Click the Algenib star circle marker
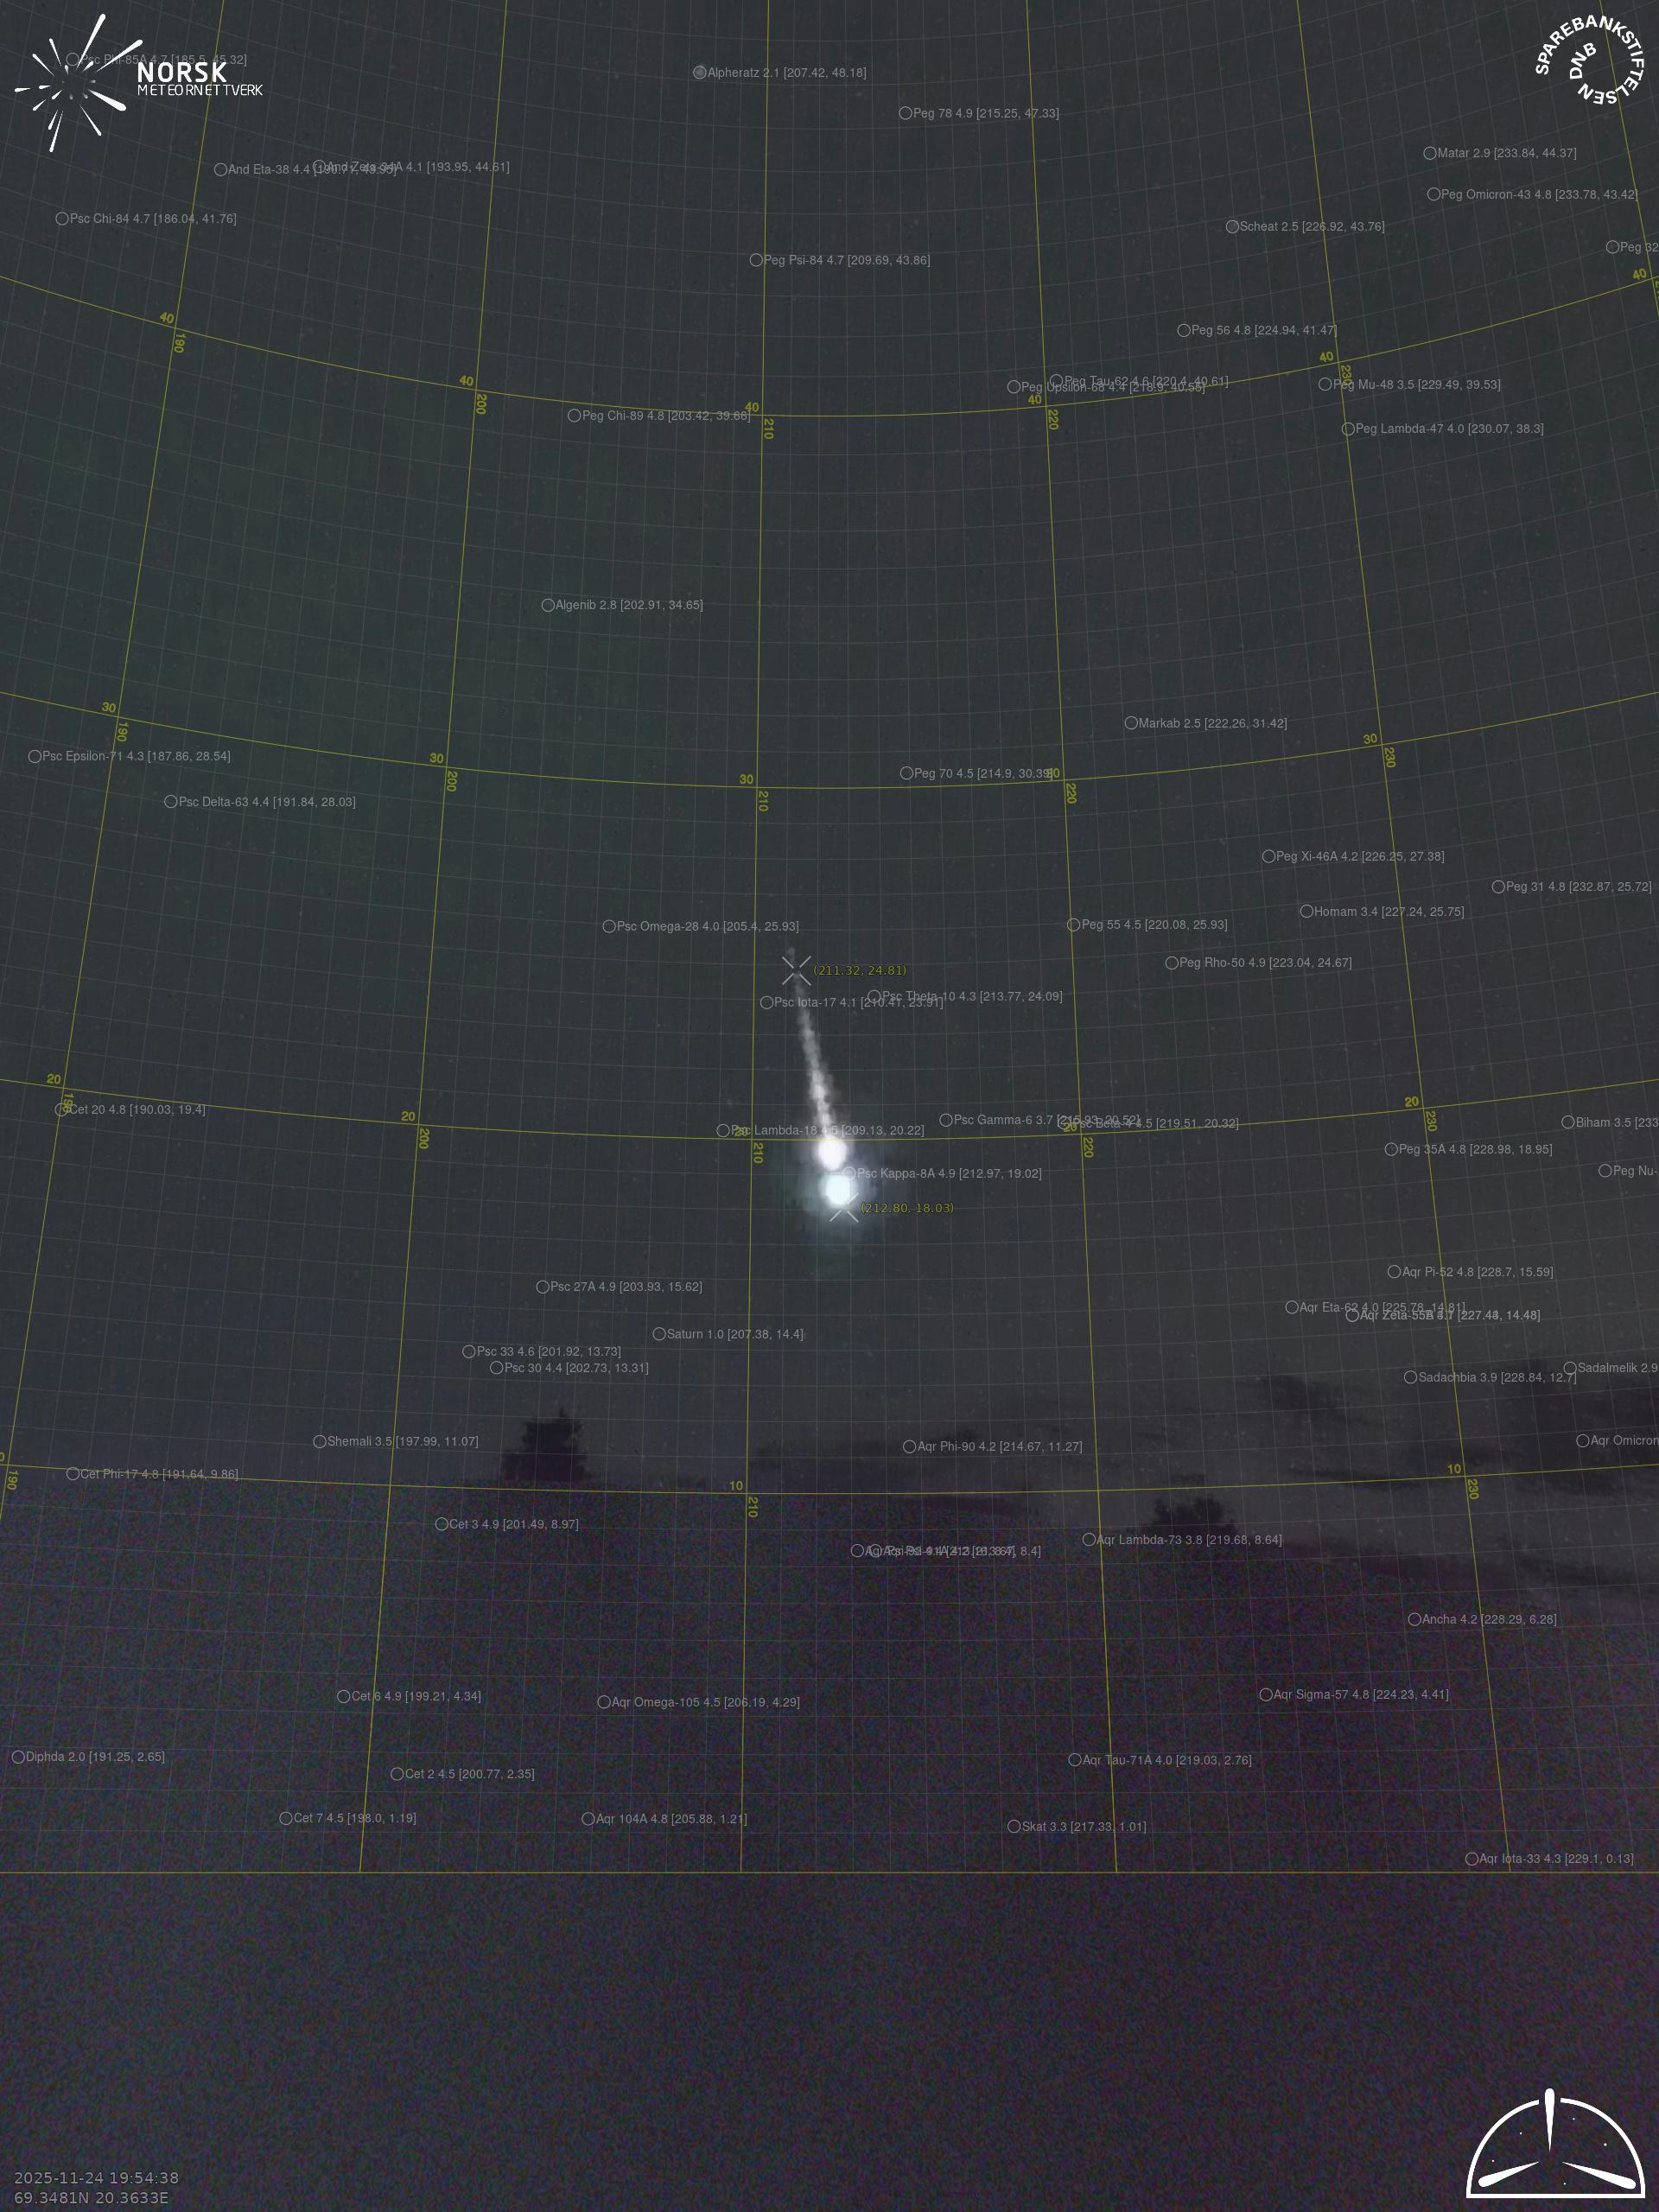The width and height of the screenshot is (1659, 2212). (547, 604)
